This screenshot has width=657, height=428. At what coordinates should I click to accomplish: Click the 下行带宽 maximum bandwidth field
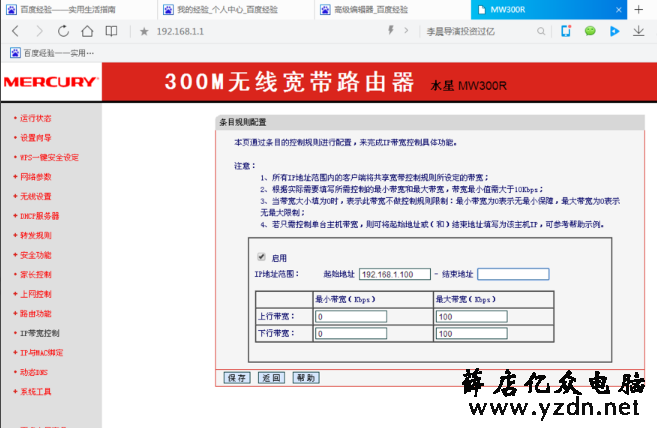click(x=471, y=334)
